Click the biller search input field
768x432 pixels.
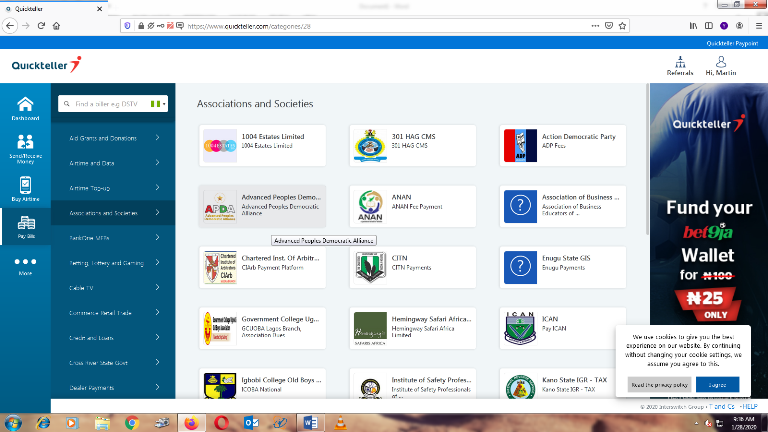(107, 103)
